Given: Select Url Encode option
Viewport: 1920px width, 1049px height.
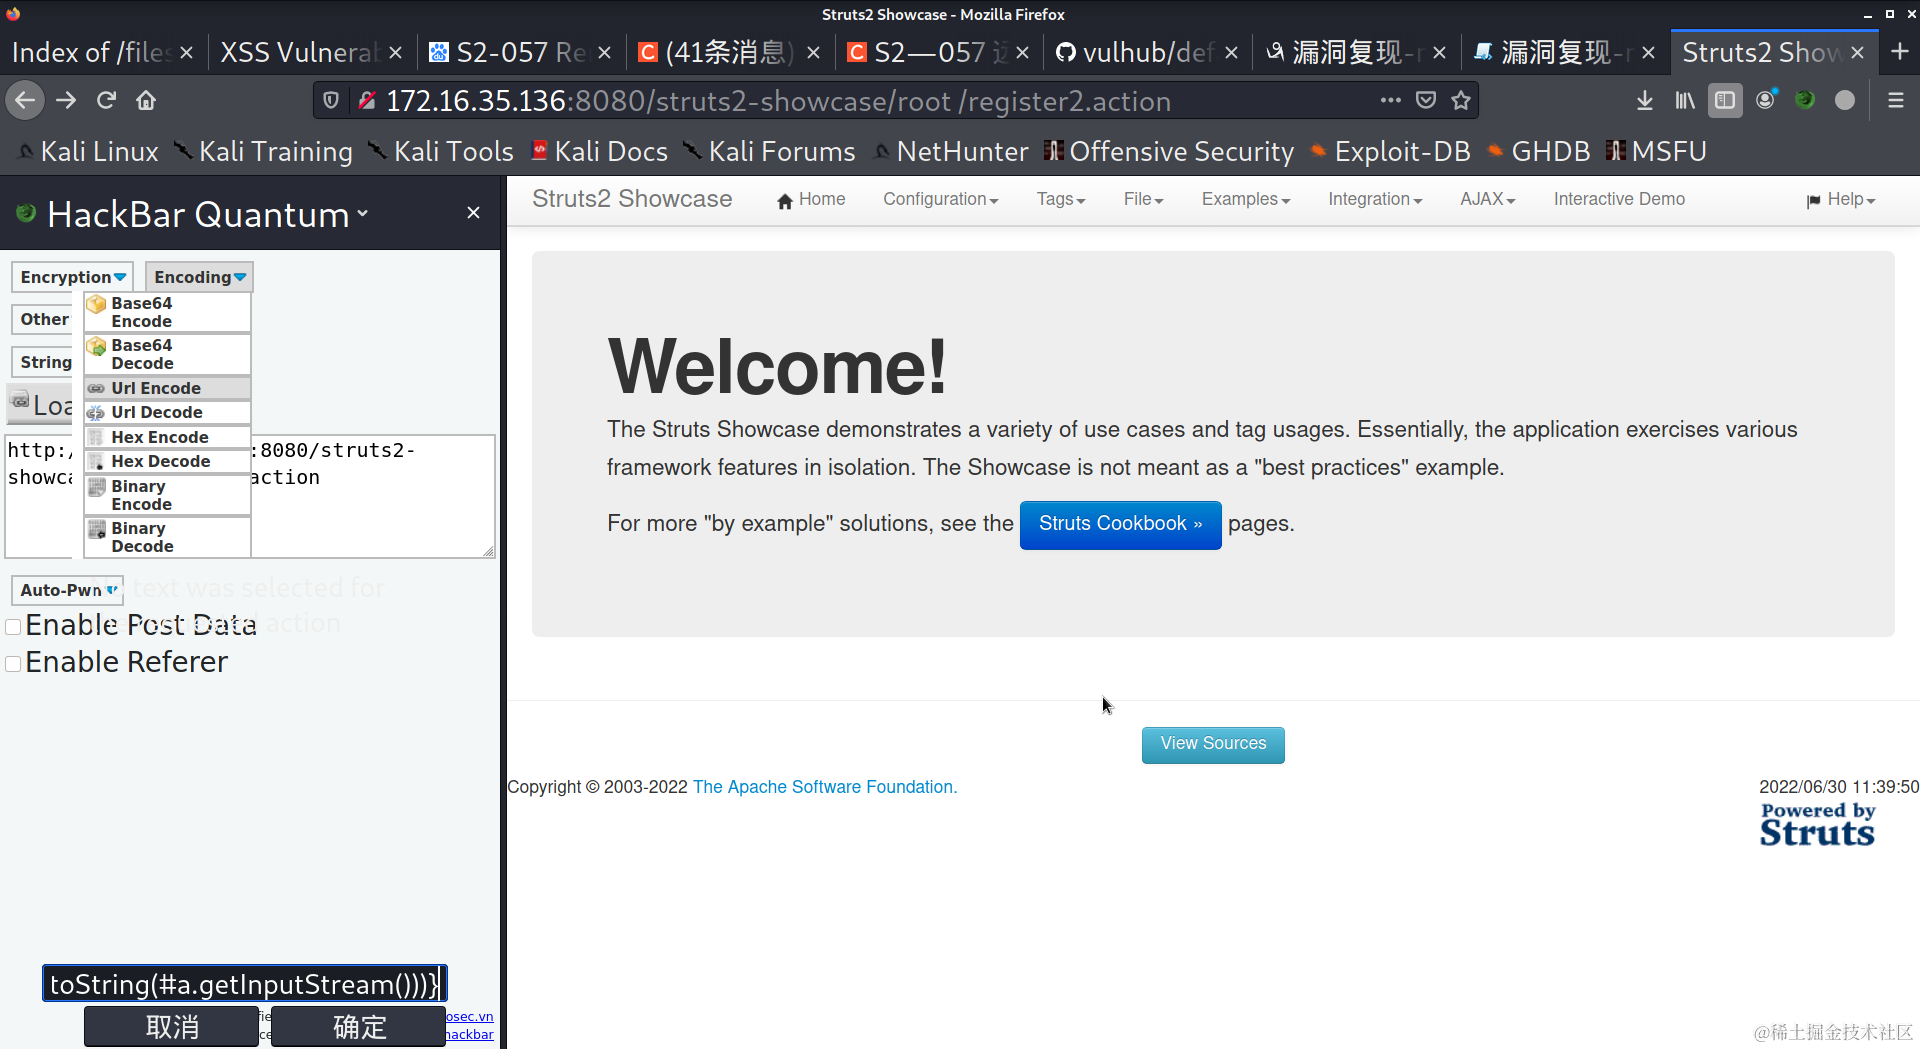Looking at the screenshot, I should point(167,388).
